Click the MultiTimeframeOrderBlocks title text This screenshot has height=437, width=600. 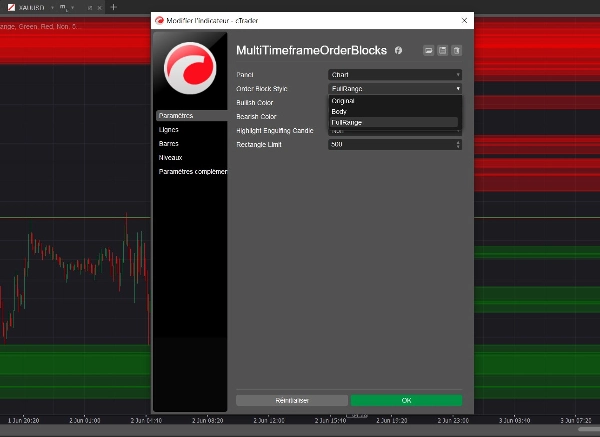coord(311,50)
